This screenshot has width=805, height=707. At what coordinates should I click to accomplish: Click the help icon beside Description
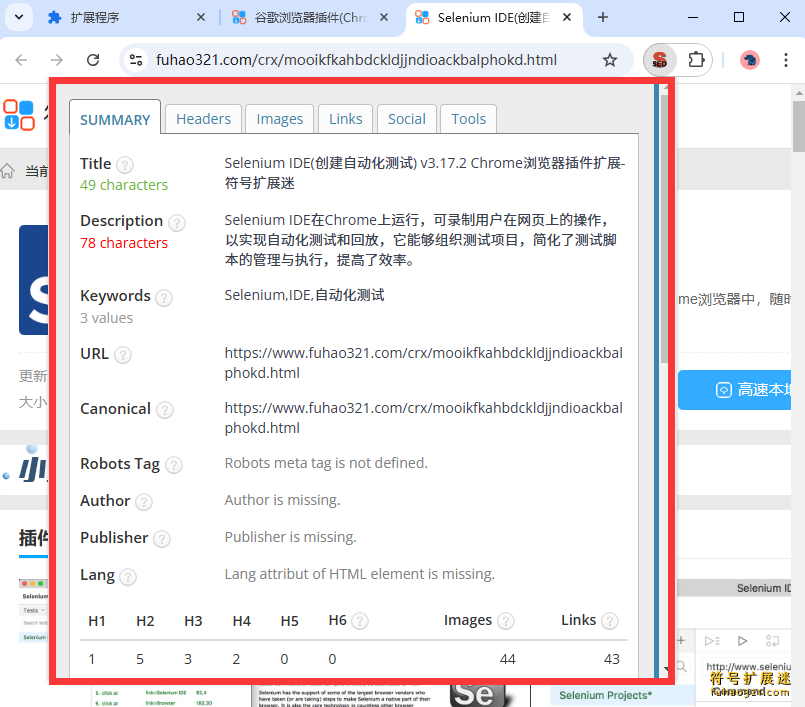pyautogui.click(x=177, y=222)
